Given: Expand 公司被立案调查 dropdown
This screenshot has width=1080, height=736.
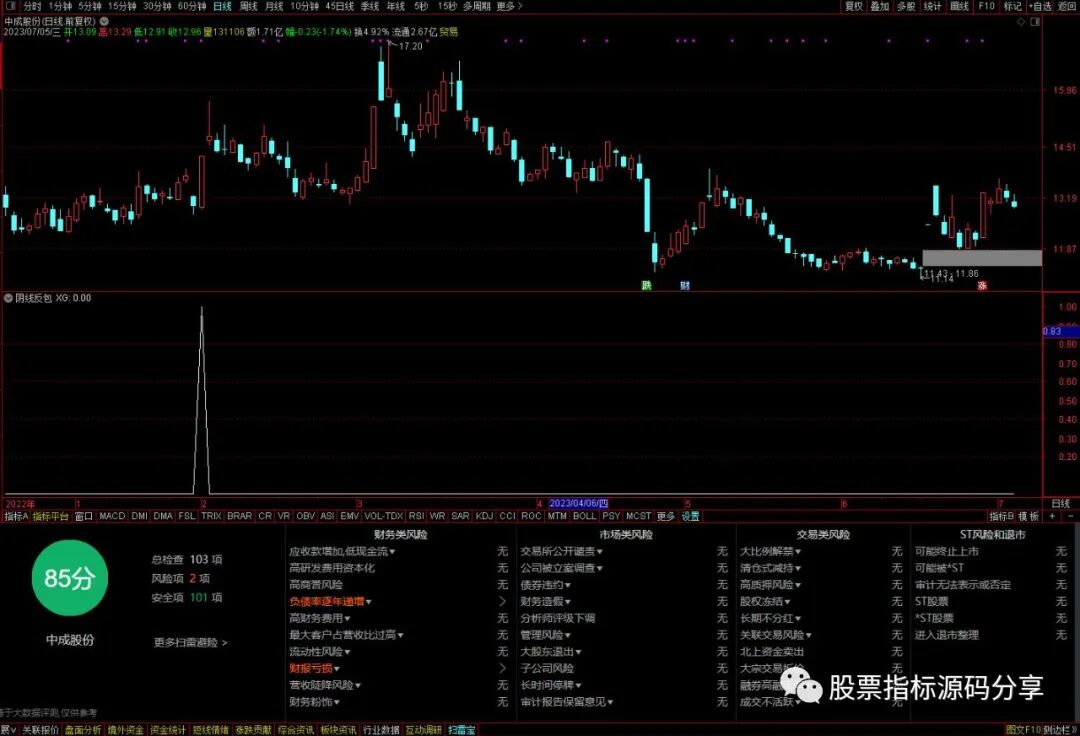Looking at the screenshot, I should [x=561, y=568].
